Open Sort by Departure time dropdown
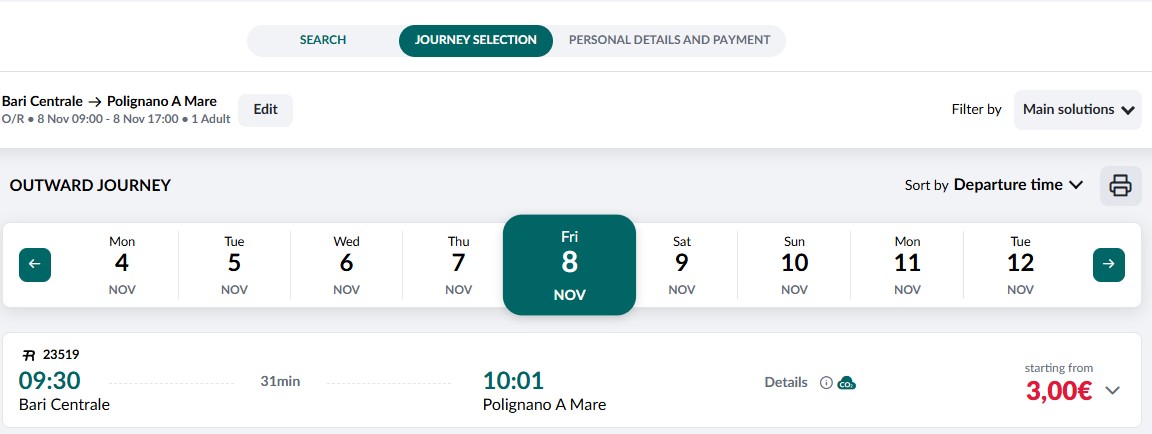Screen dimensions: 1152x434 click(1018, 185)
